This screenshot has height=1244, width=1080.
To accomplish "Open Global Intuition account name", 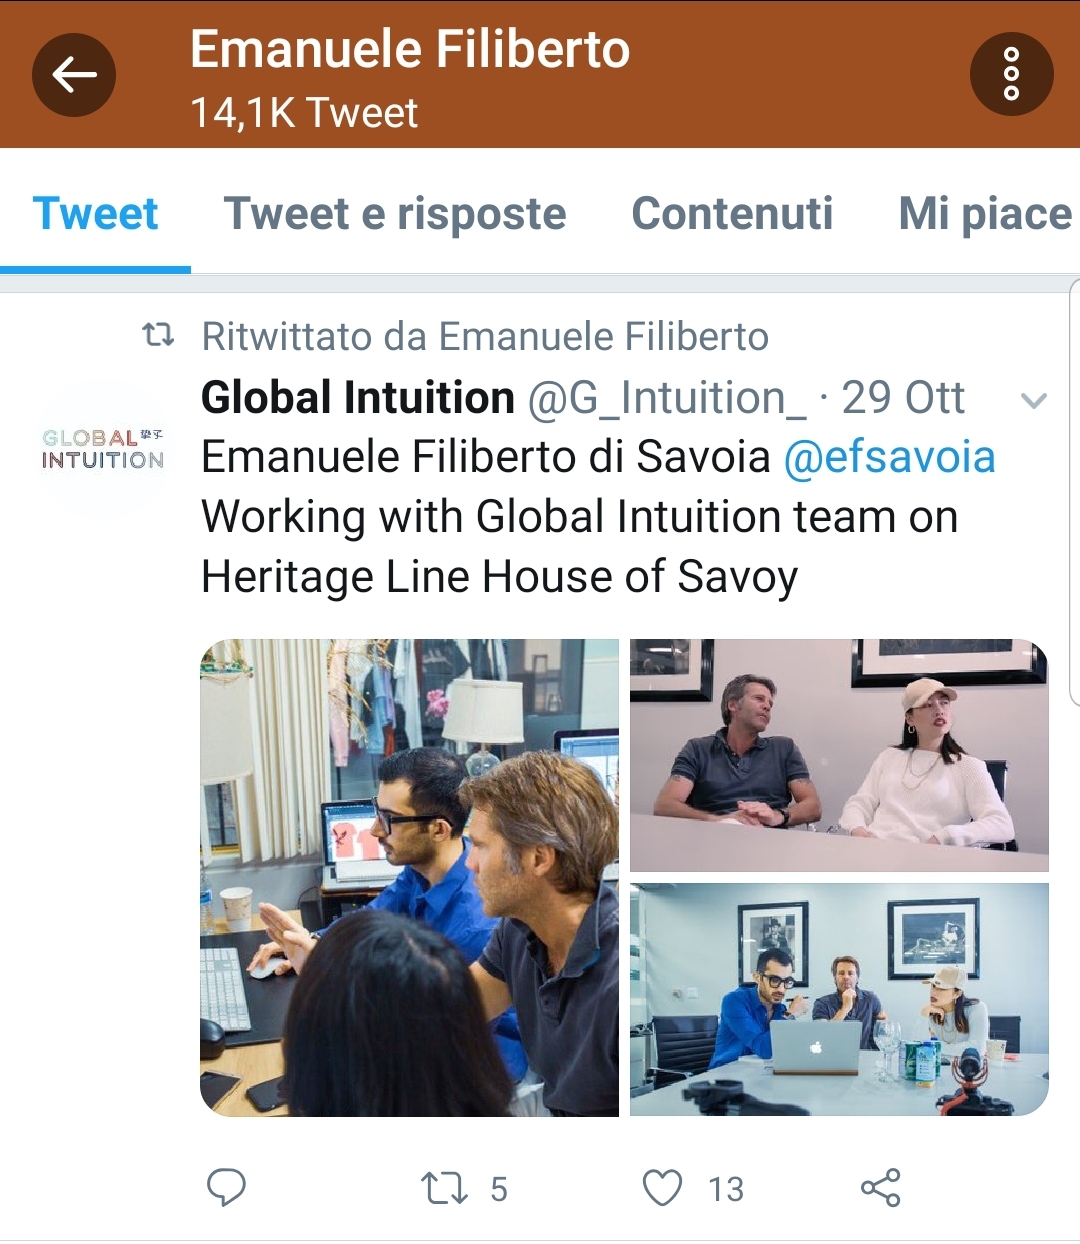I will (x=358, y=398).
